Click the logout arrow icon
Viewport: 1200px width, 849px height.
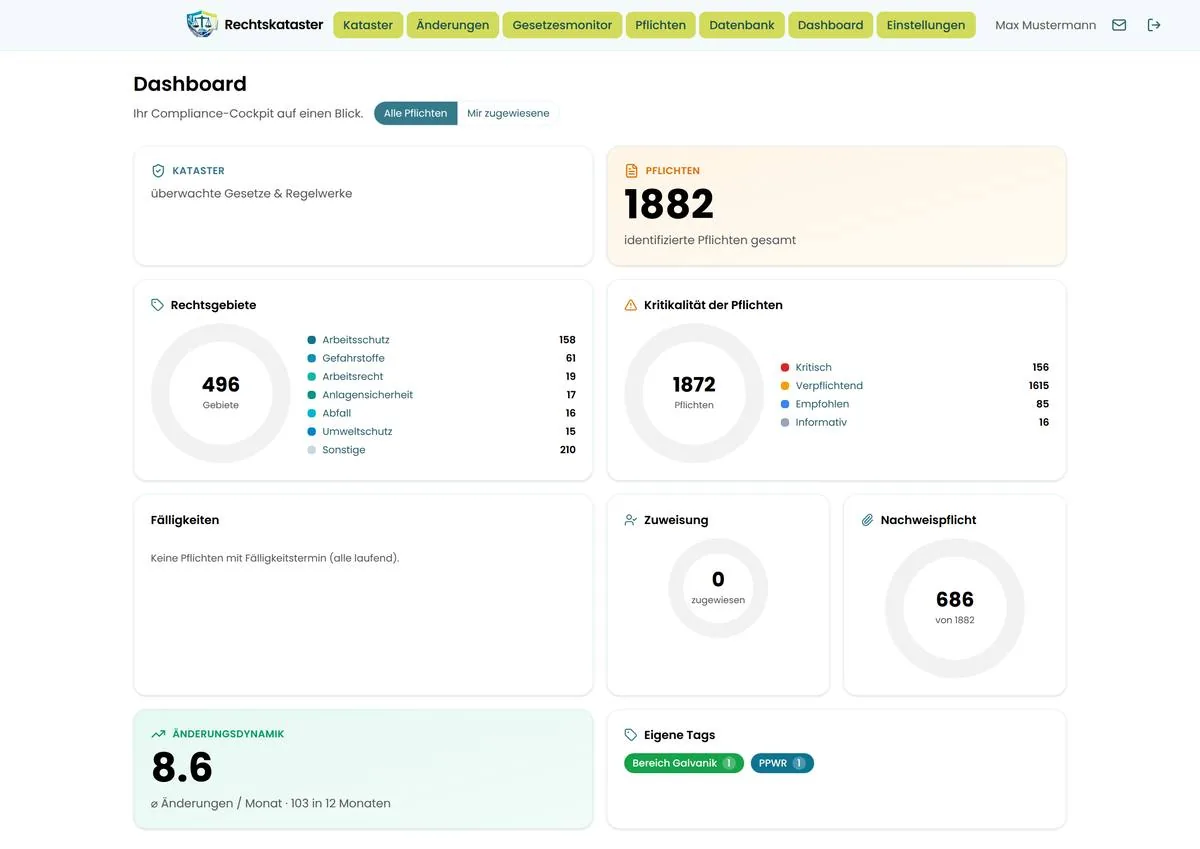point(1154,25)
